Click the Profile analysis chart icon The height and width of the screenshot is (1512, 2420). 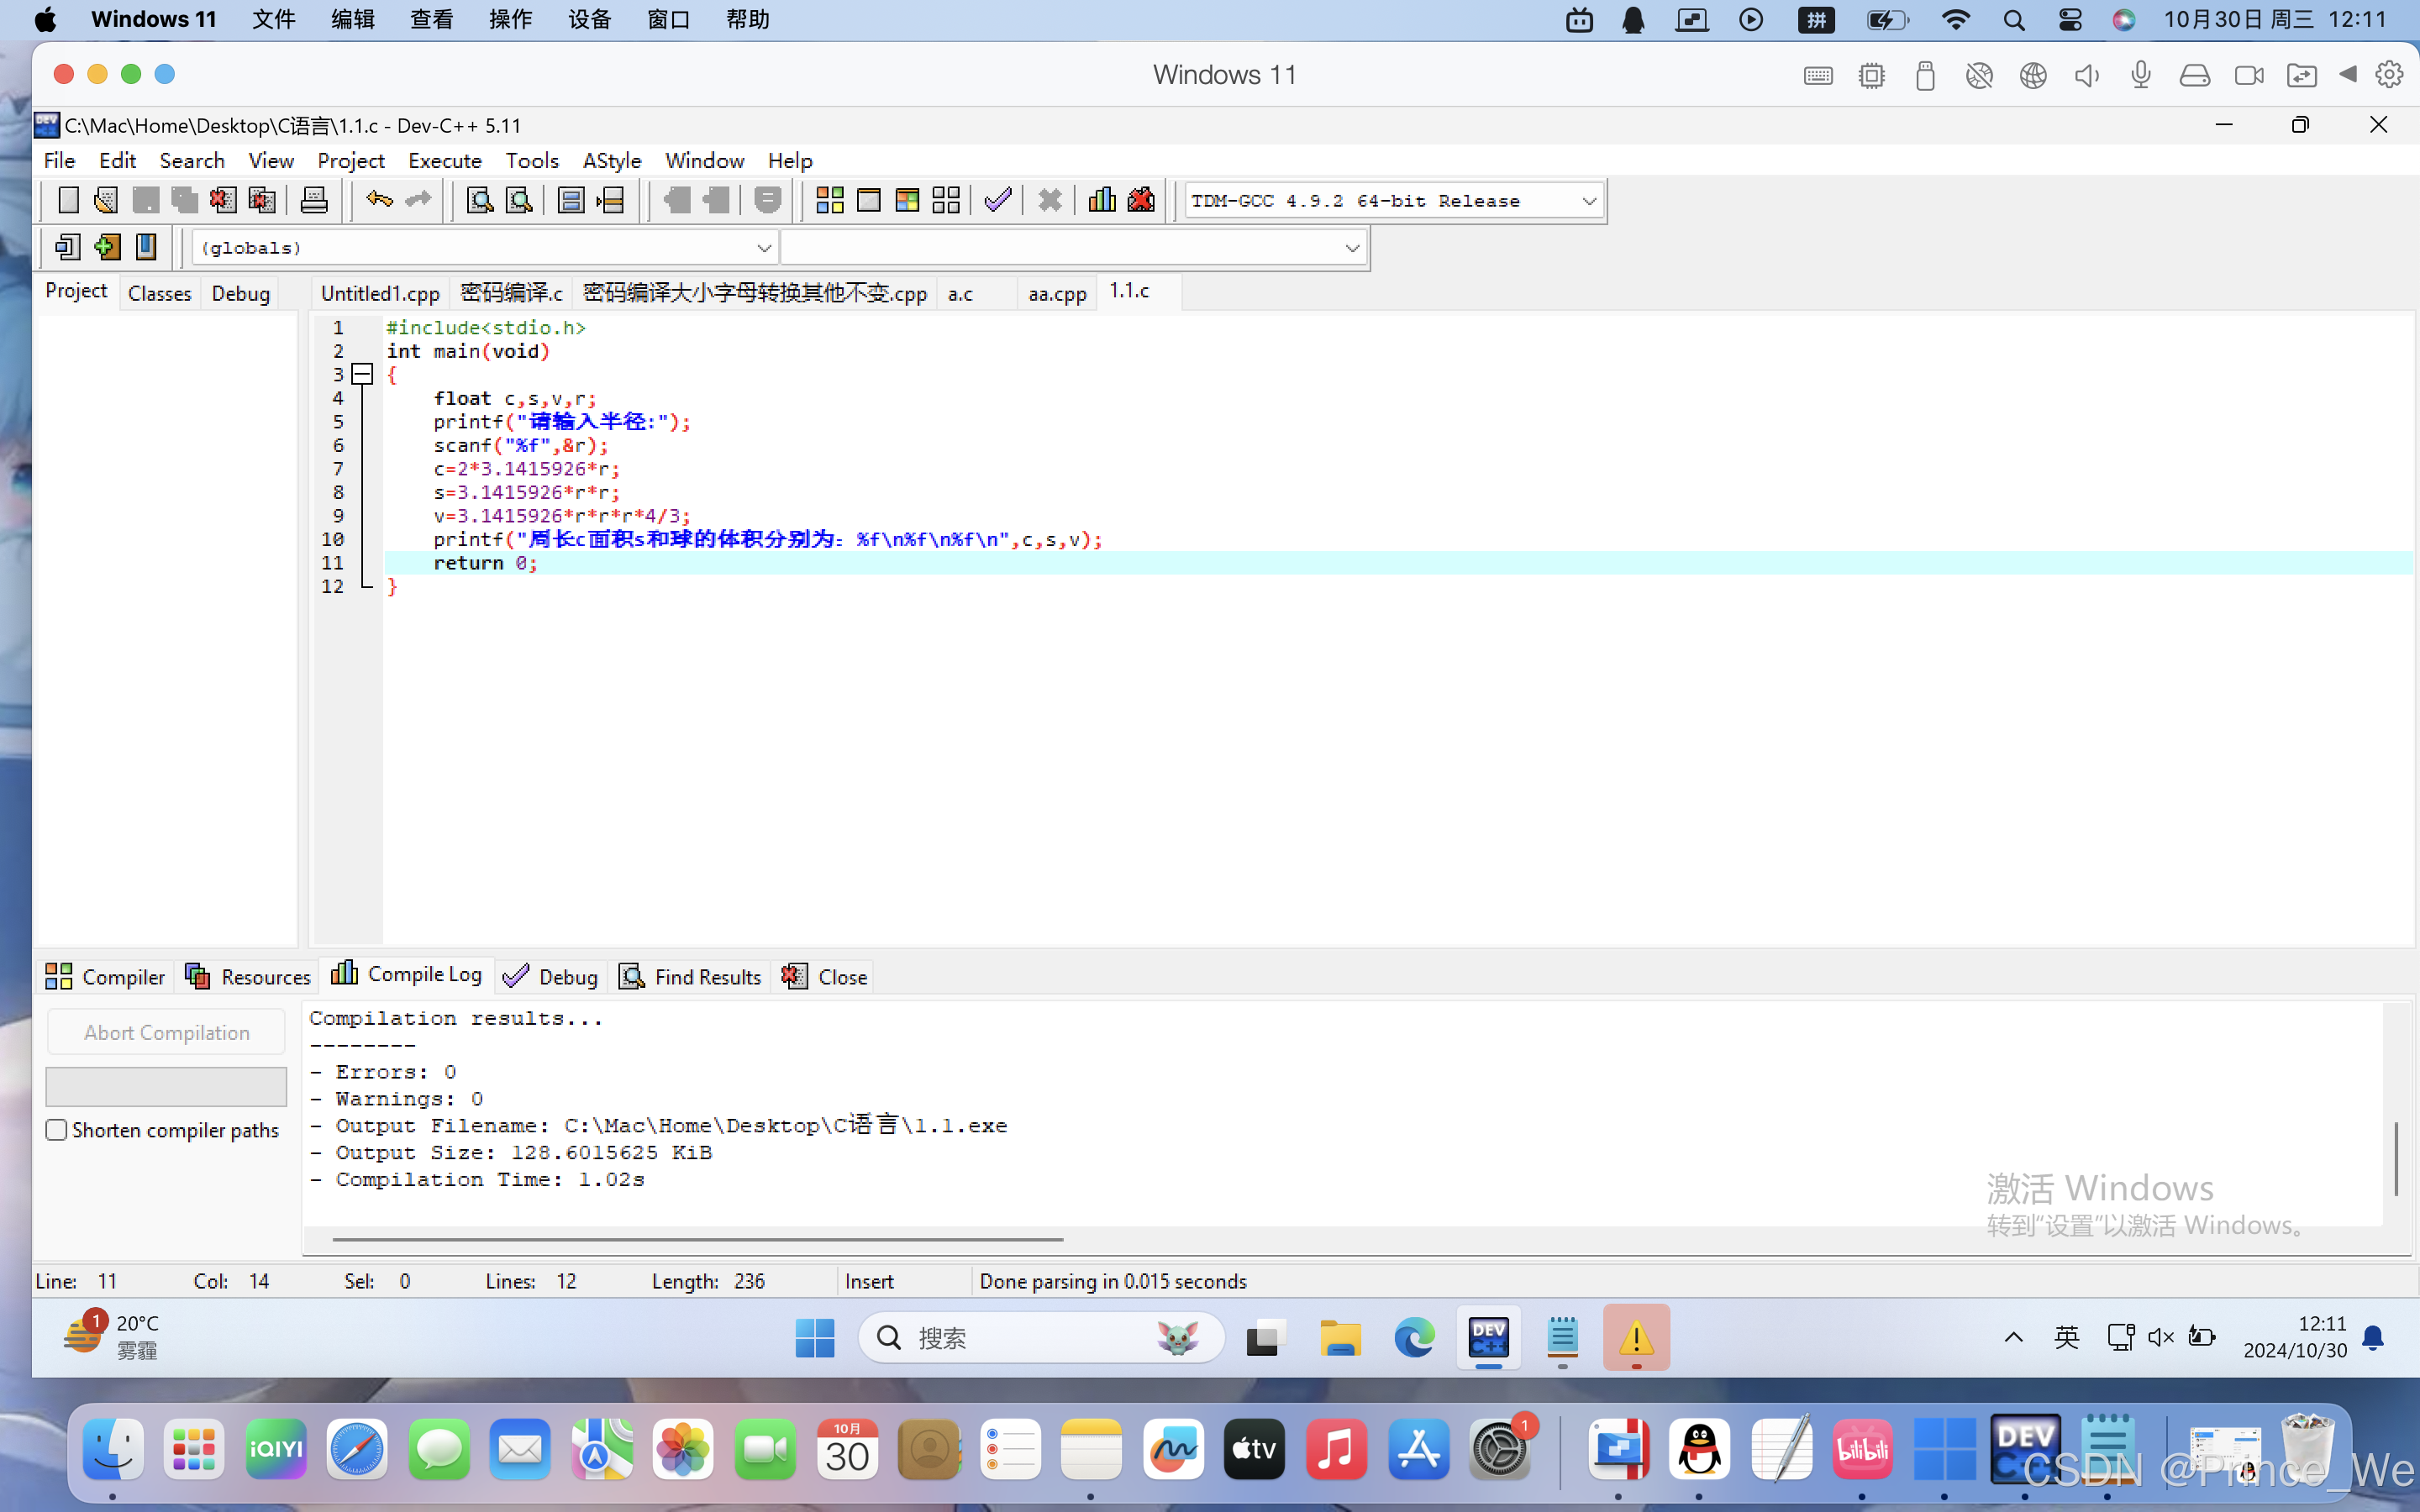click(1102, 200)
